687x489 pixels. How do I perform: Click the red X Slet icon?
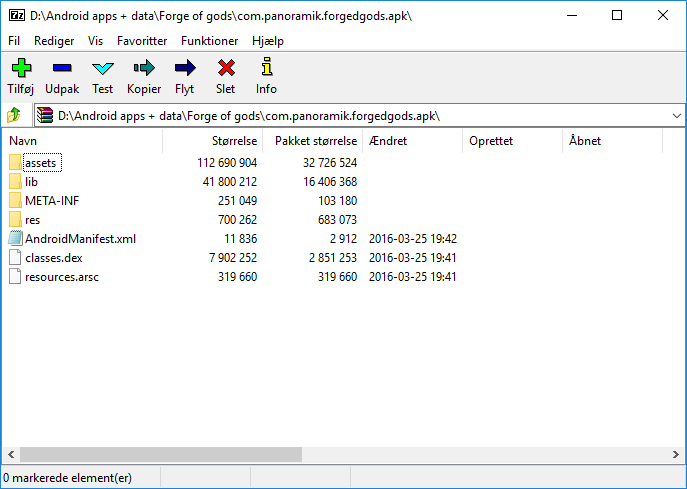[226, 69]
